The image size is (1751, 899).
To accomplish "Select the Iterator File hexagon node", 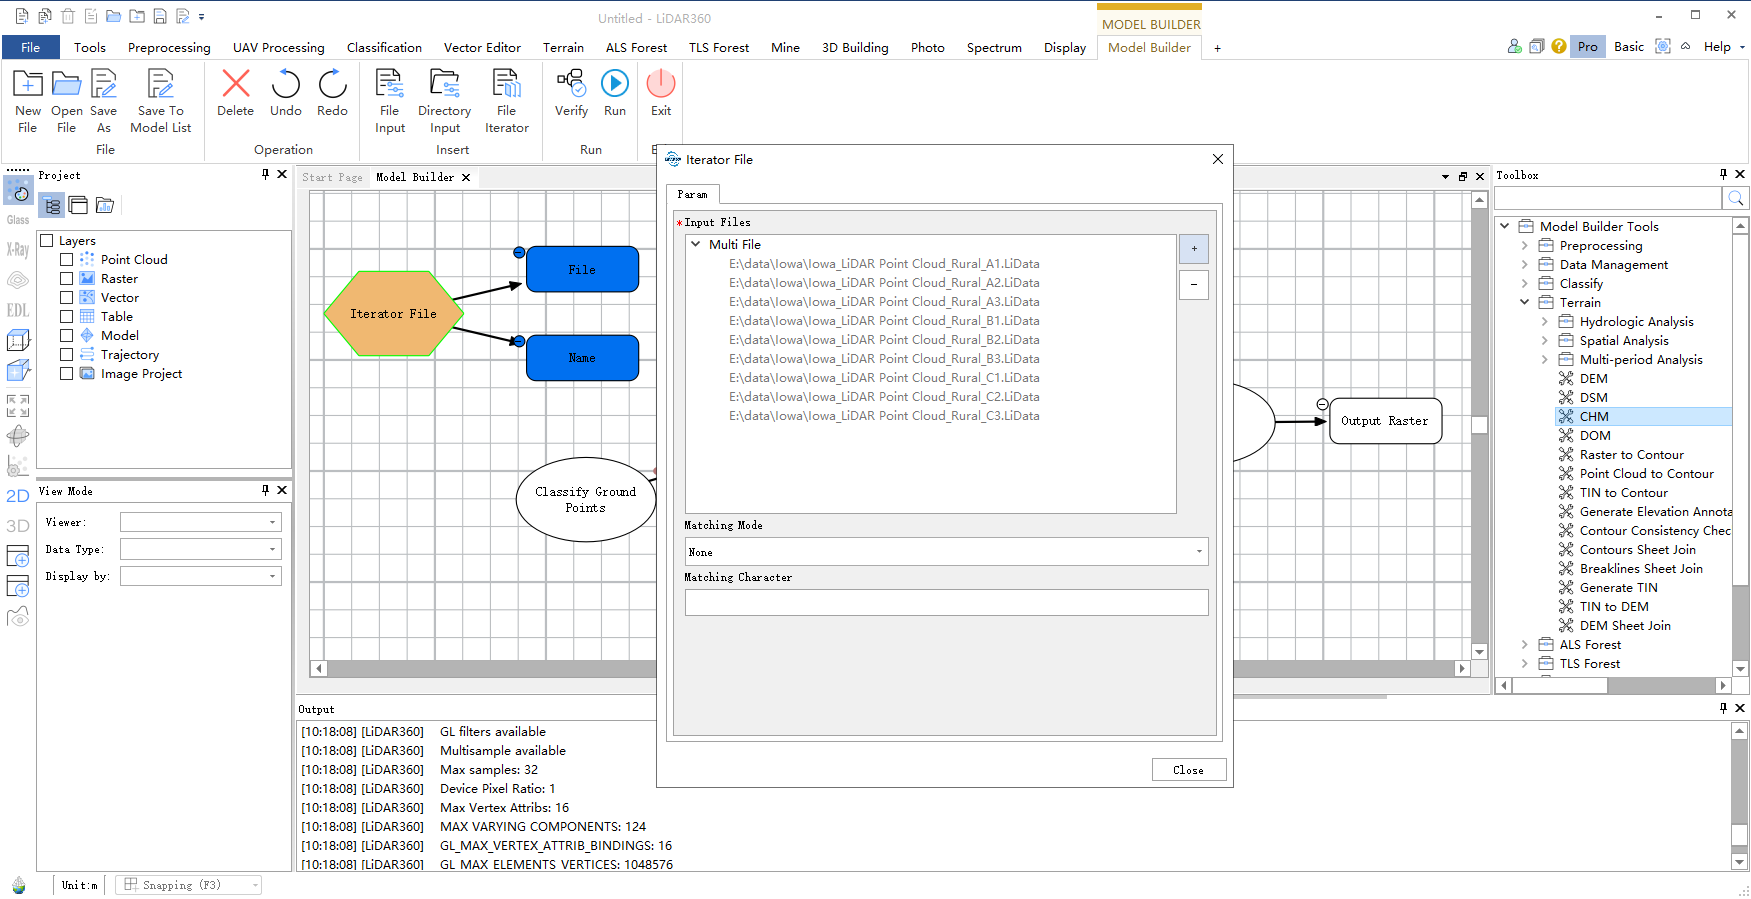I will (x=394, y=314).
